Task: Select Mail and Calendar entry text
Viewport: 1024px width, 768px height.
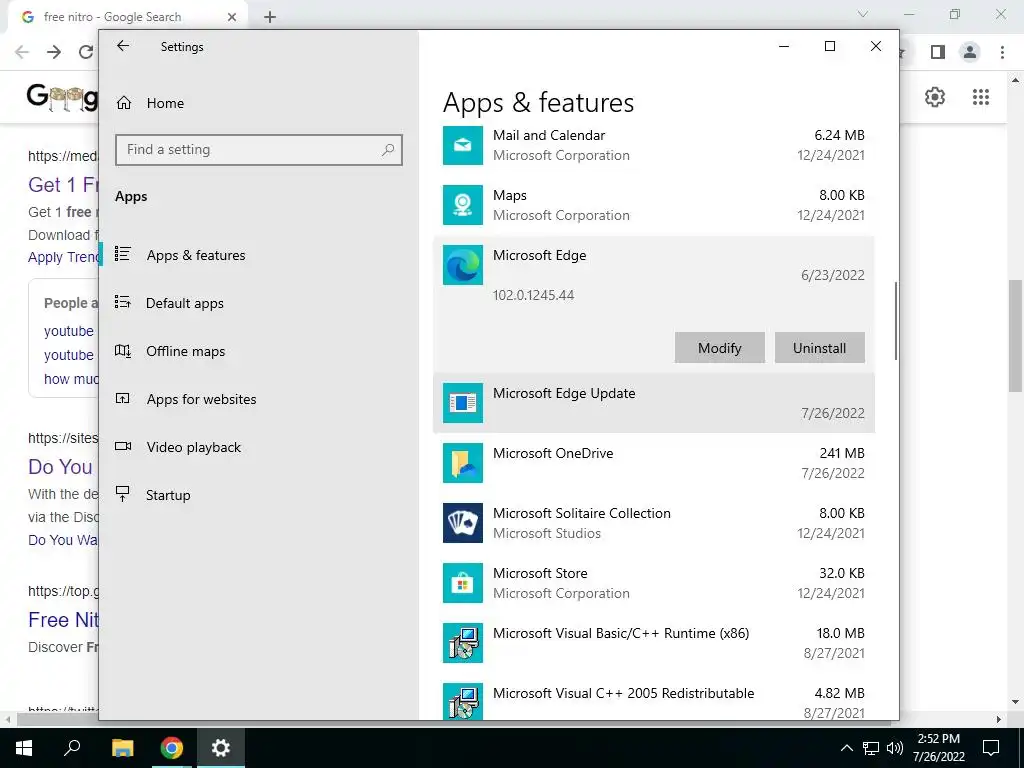Action: (549, 135)
